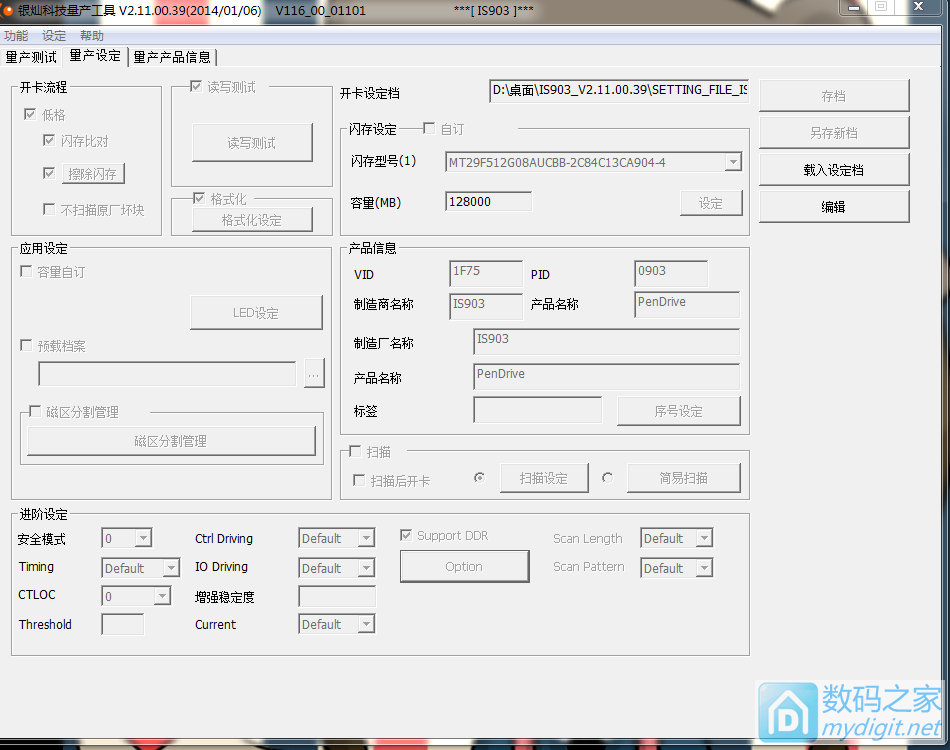Click the 简易扫描 button

[684, 478]
